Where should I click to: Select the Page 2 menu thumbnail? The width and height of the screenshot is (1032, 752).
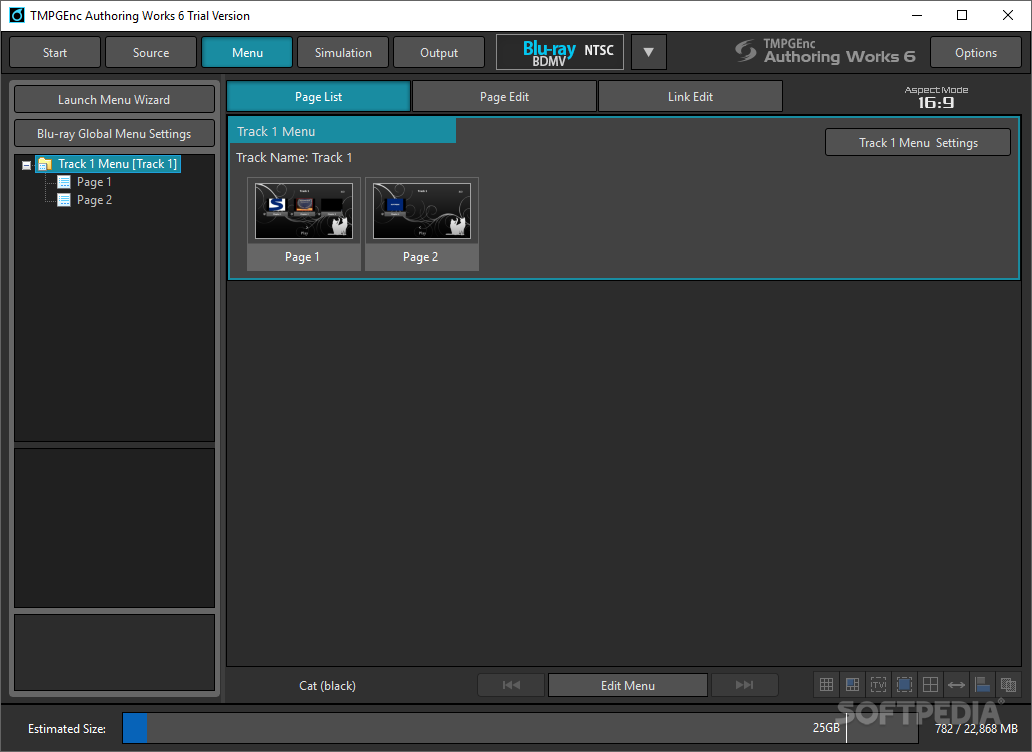coord(422,224)
